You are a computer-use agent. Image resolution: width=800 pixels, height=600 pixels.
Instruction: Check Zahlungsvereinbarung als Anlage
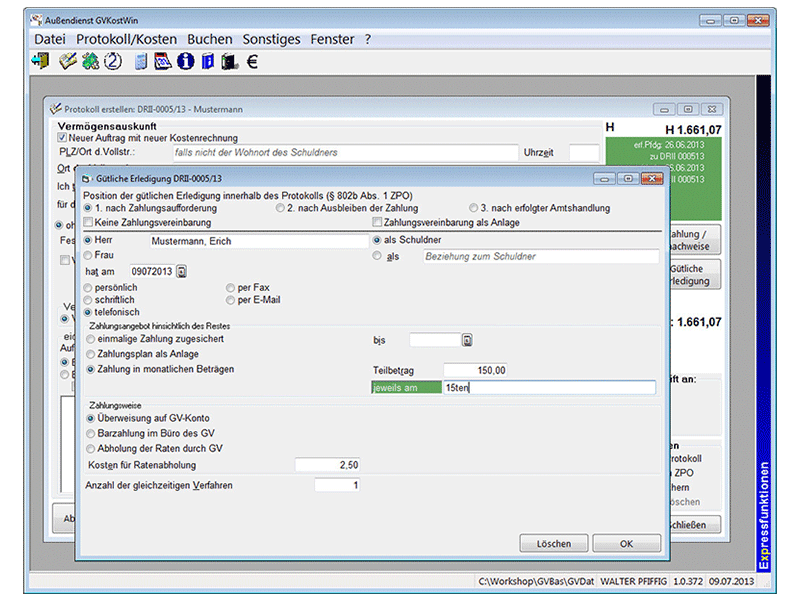[377, 222]
